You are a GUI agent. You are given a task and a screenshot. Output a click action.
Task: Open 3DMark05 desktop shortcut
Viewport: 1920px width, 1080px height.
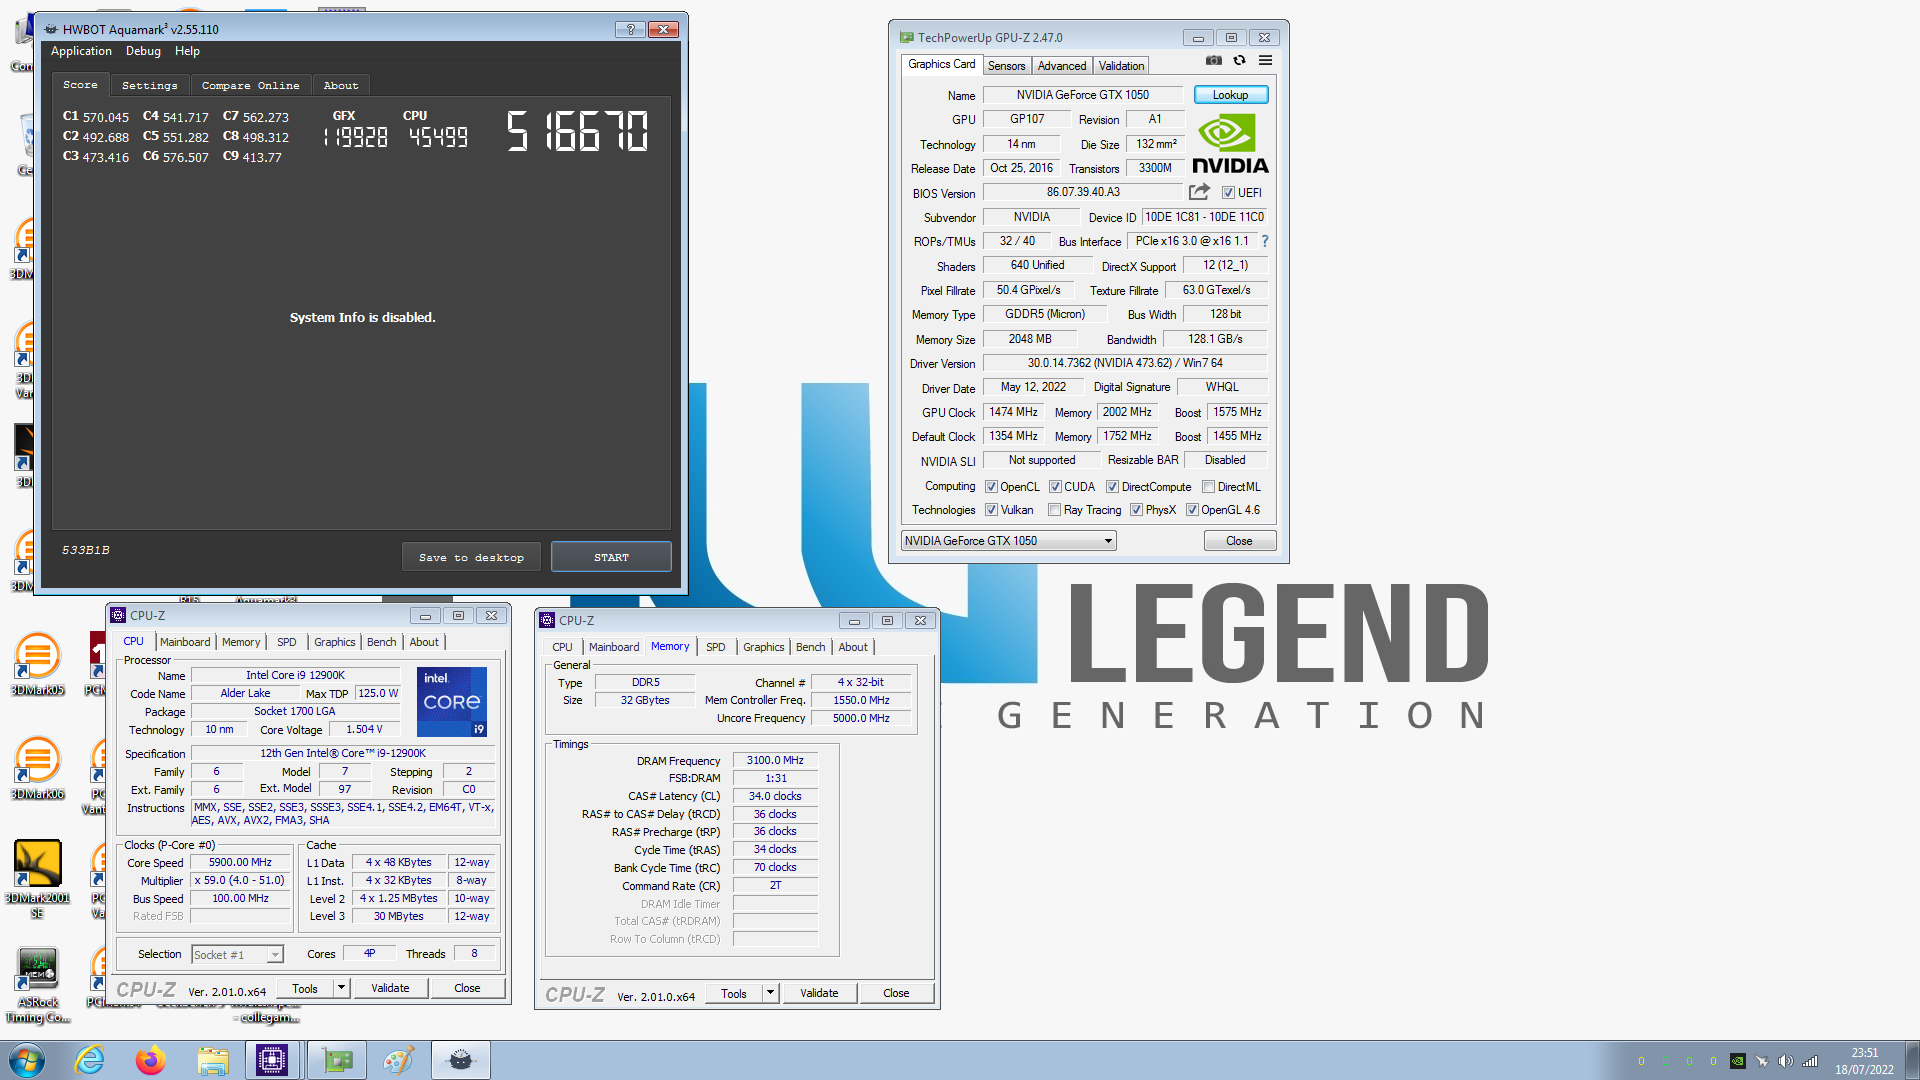pos(37,663)
